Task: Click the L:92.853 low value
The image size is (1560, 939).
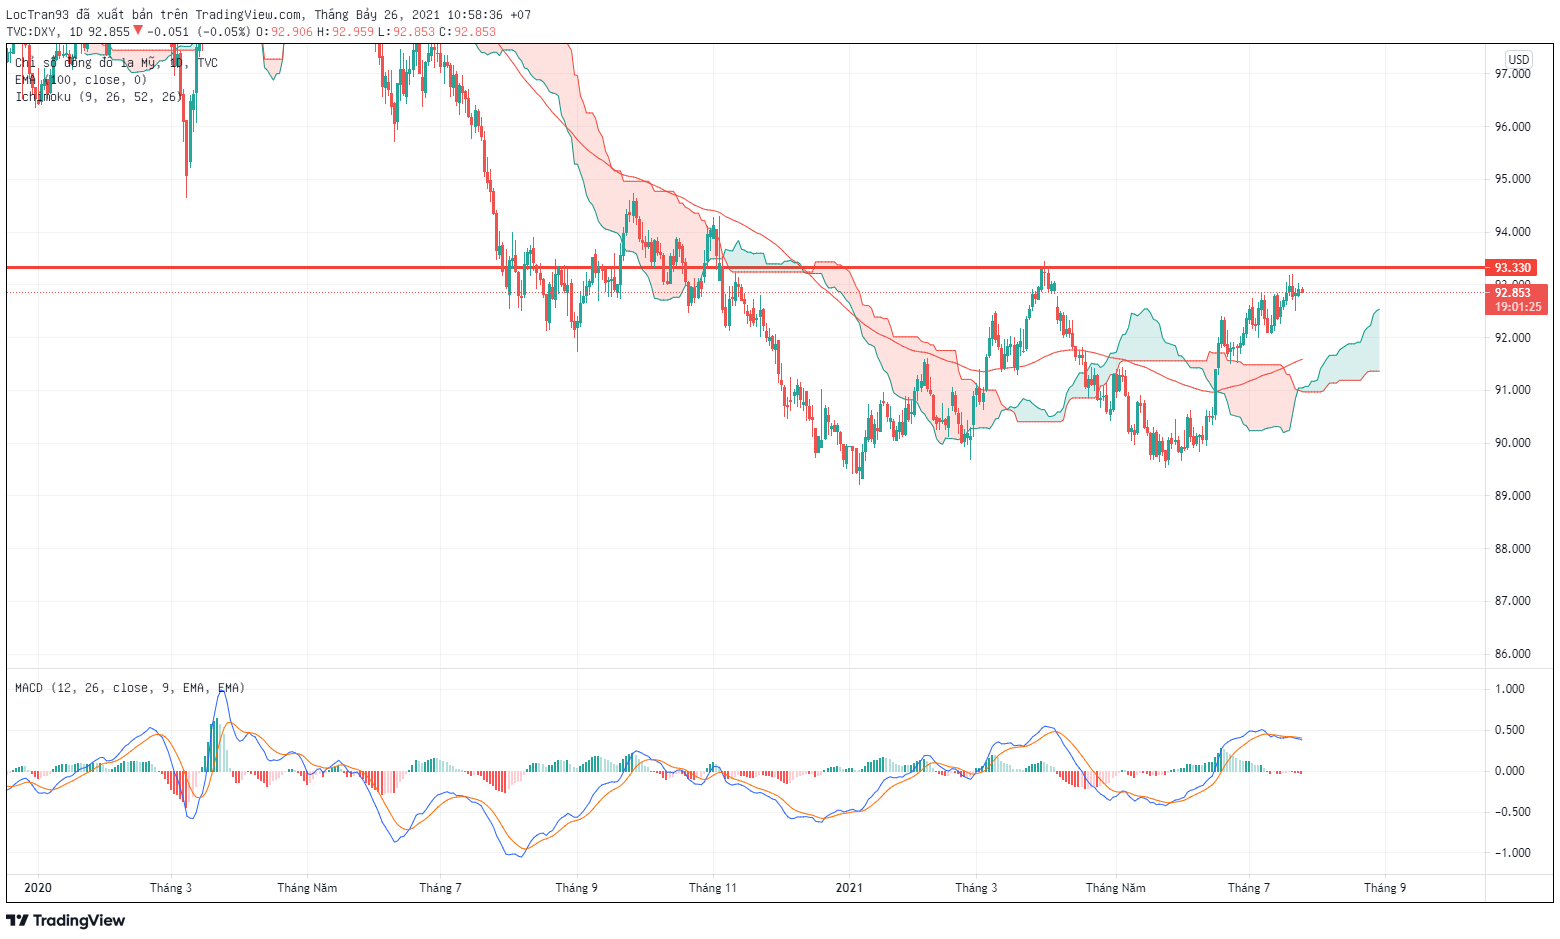Action: click(406, 31)
